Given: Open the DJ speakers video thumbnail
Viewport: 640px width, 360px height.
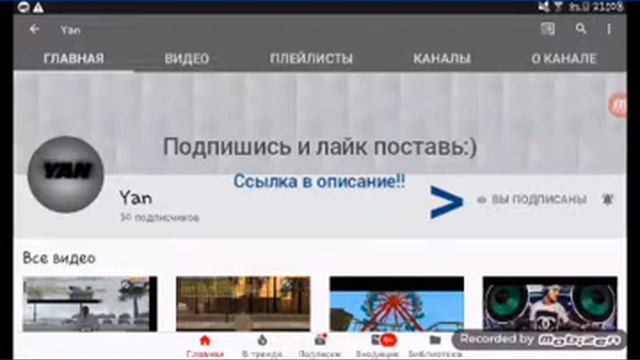Looking at the screenshot, I should [550, 304].
